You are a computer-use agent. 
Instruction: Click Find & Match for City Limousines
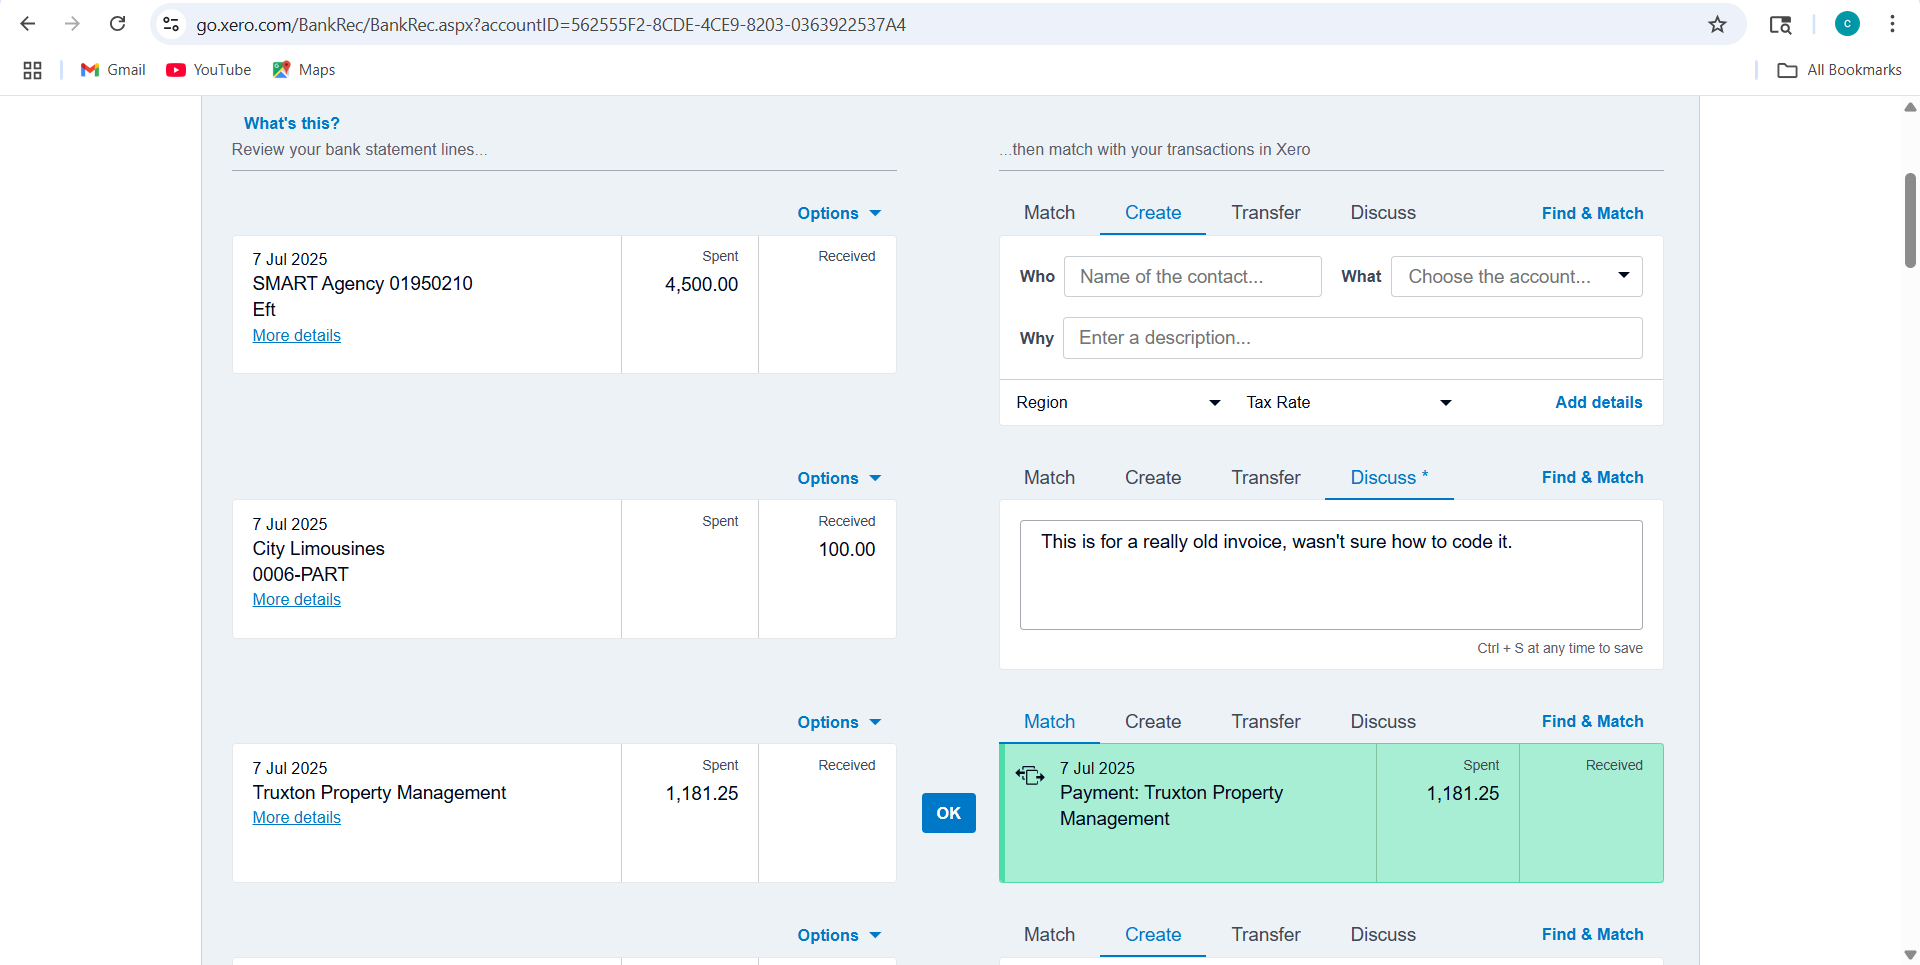click(x=1592, y=478)
